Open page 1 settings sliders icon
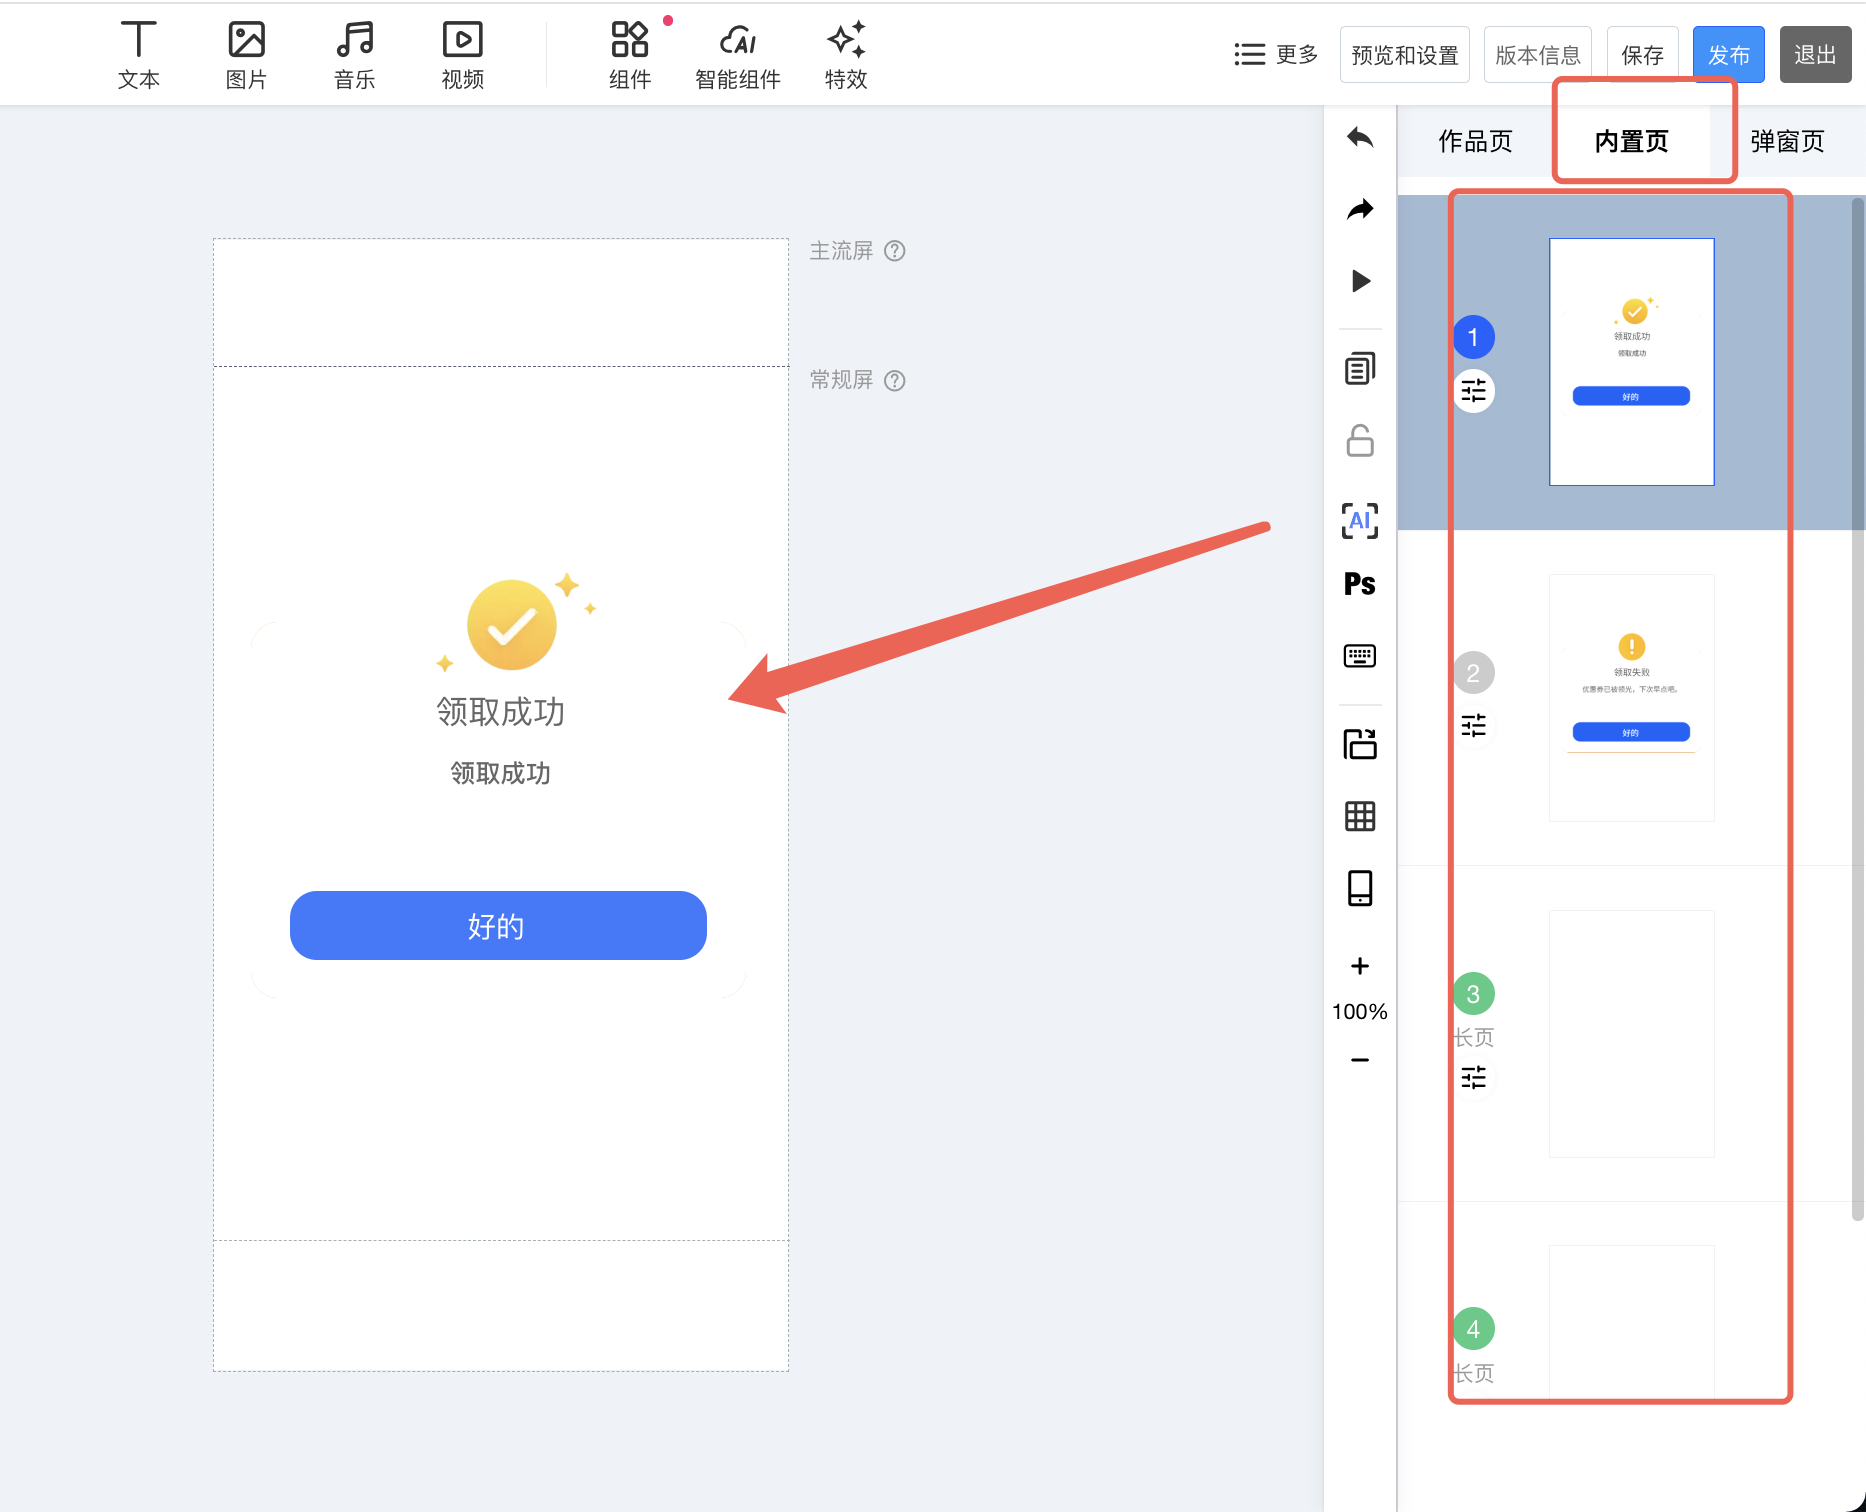 tap(1474, 391)
